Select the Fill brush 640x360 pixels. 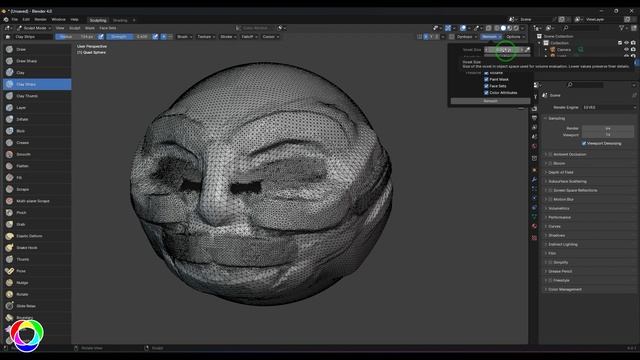click(37, 178)
